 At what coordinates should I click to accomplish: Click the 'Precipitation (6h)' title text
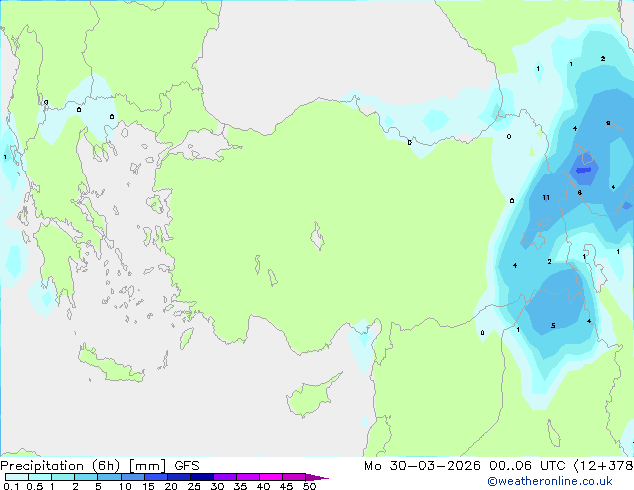[x=60, y=466]
